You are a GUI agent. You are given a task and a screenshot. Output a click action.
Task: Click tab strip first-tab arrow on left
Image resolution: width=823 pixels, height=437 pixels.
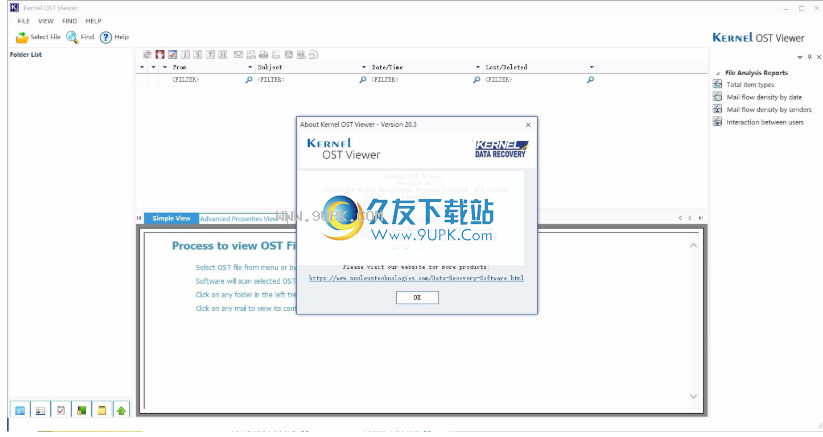(139, 218)
